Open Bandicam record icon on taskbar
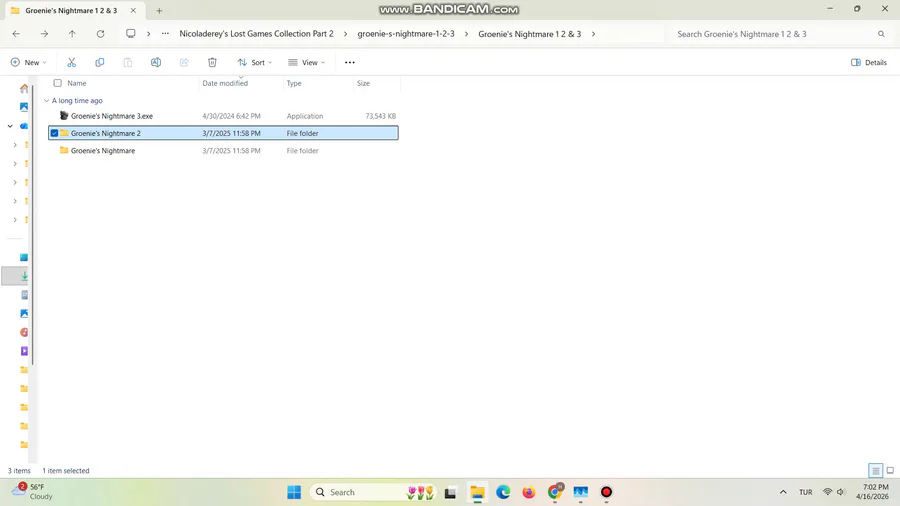900x506 pixels. [606, 492]
